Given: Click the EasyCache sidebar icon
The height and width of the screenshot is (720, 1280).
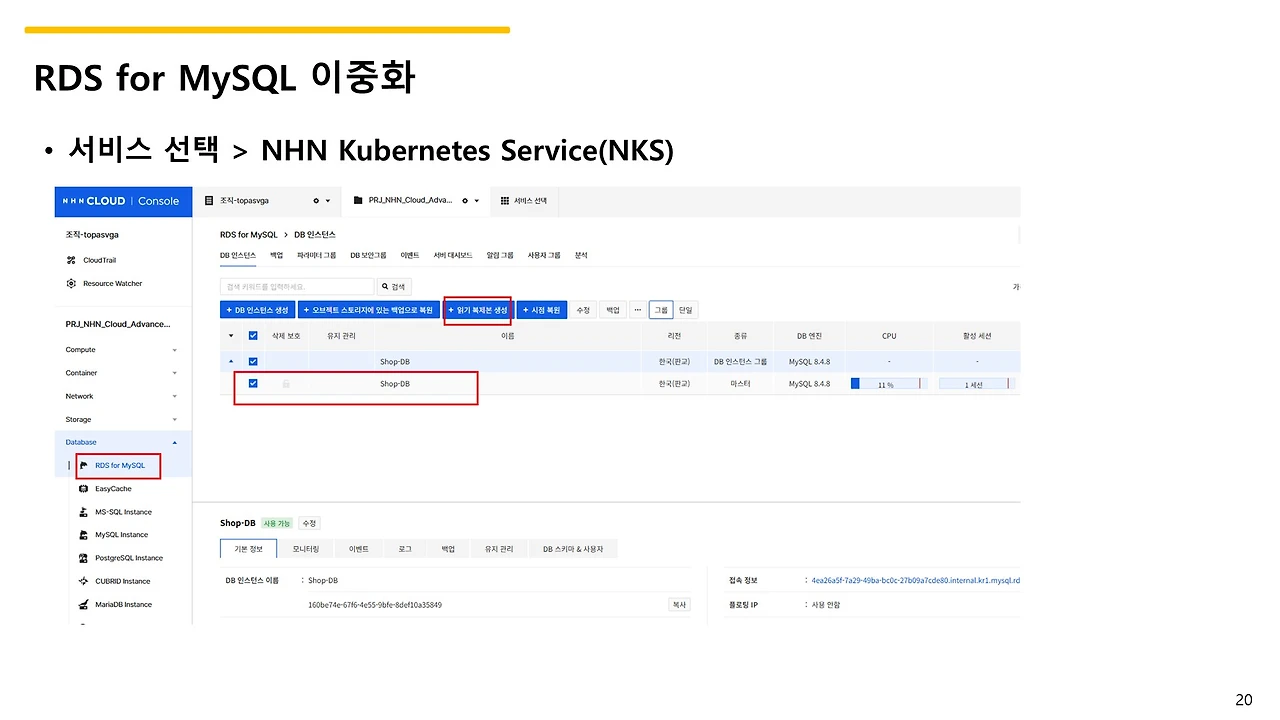Looking at the screenshot, I should [84, 489].
